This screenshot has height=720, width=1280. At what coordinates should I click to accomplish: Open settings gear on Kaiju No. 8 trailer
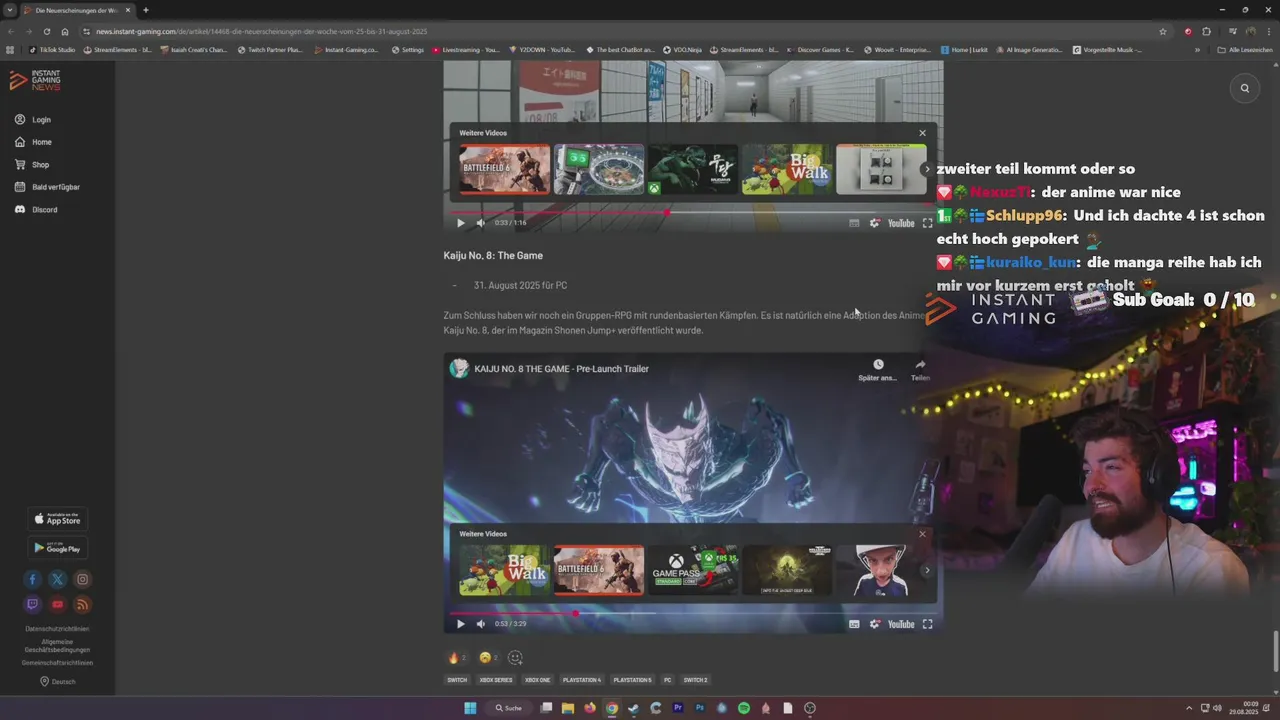tap(875, 624)
